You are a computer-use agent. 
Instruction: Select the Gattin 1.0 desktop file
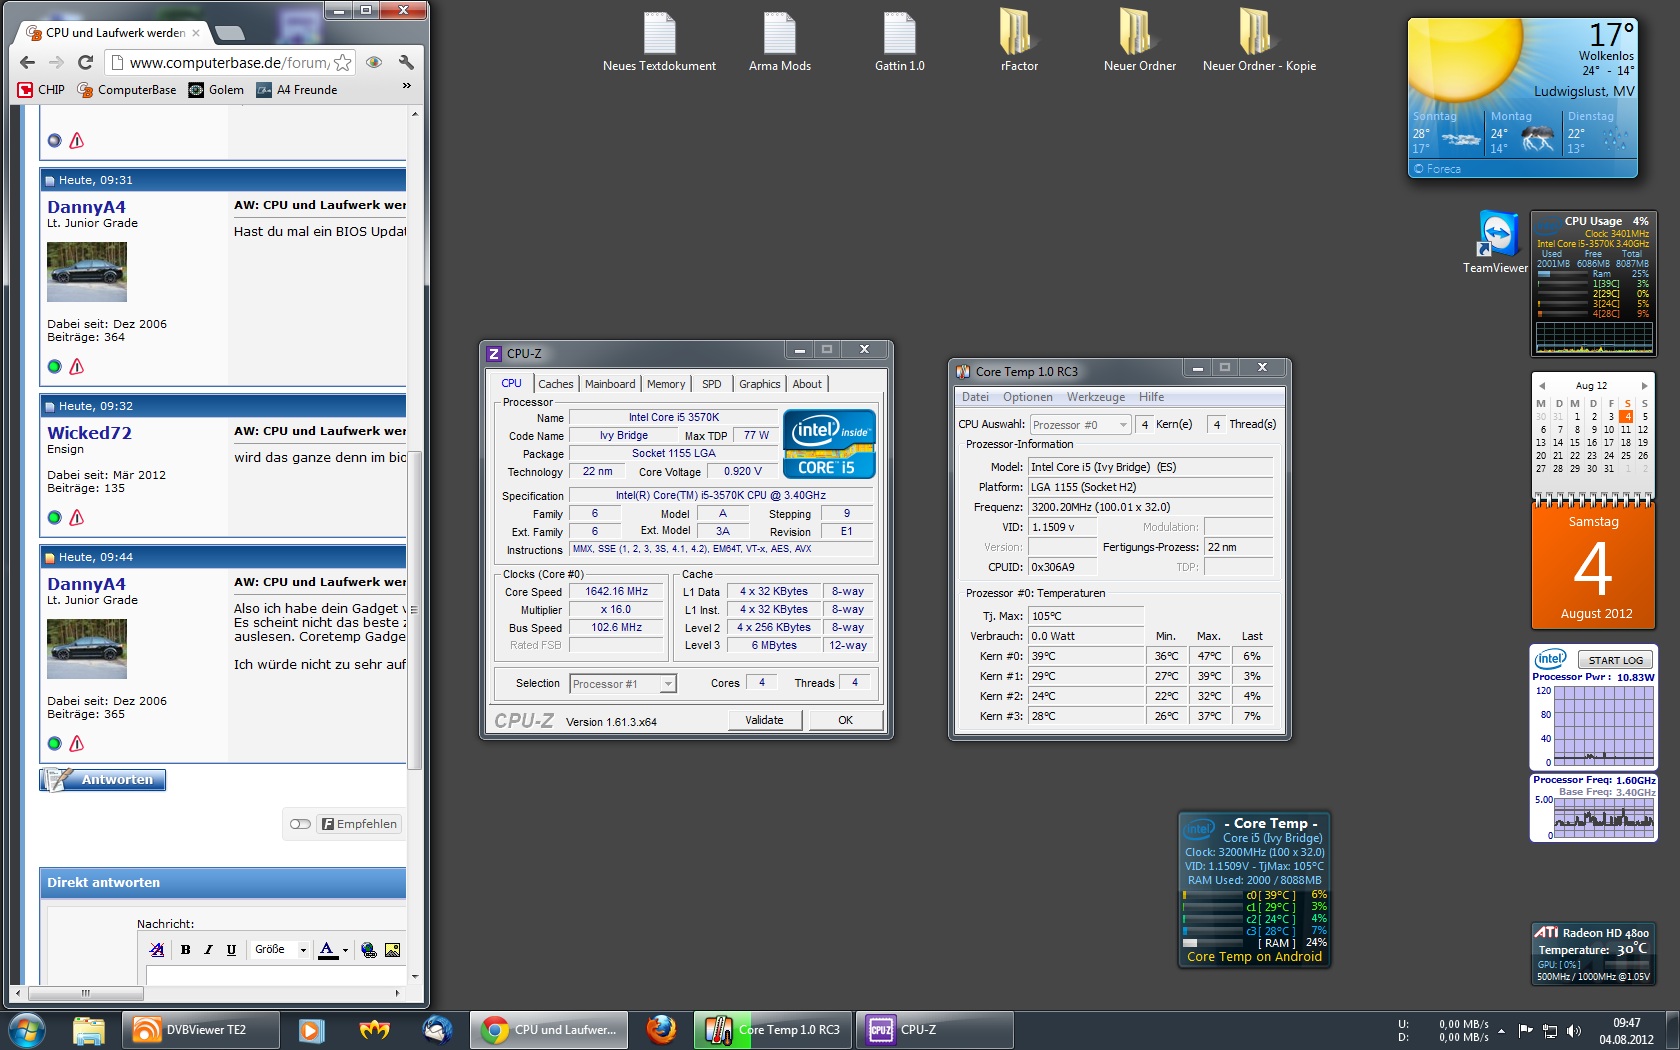[x=900, y=41]
